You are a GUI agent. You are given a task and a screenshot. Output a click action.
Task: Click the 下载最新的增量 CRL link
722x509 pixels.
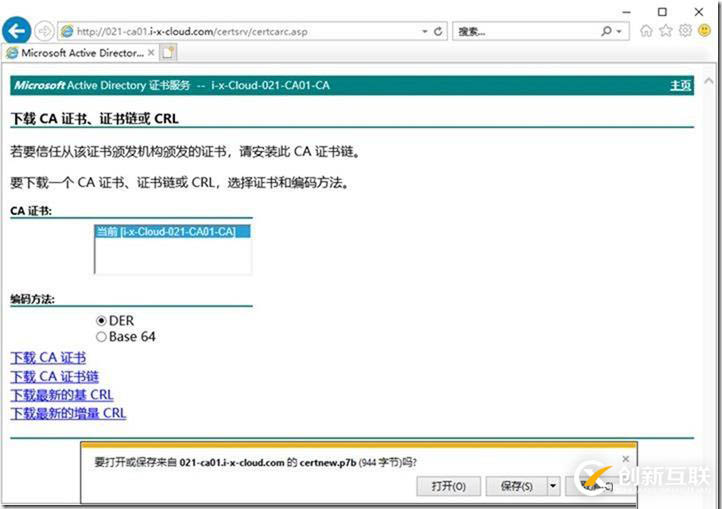coord(68,414)
